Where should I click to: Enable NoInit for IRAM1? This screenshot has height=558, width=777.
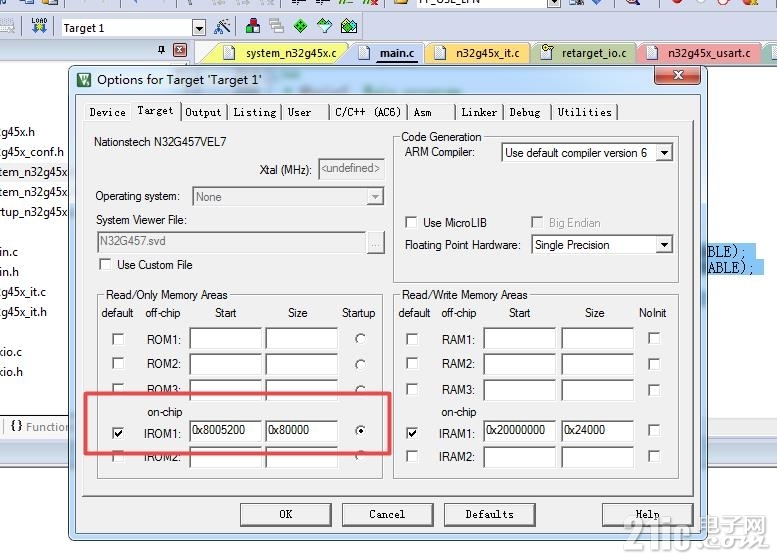pos(654,430)
